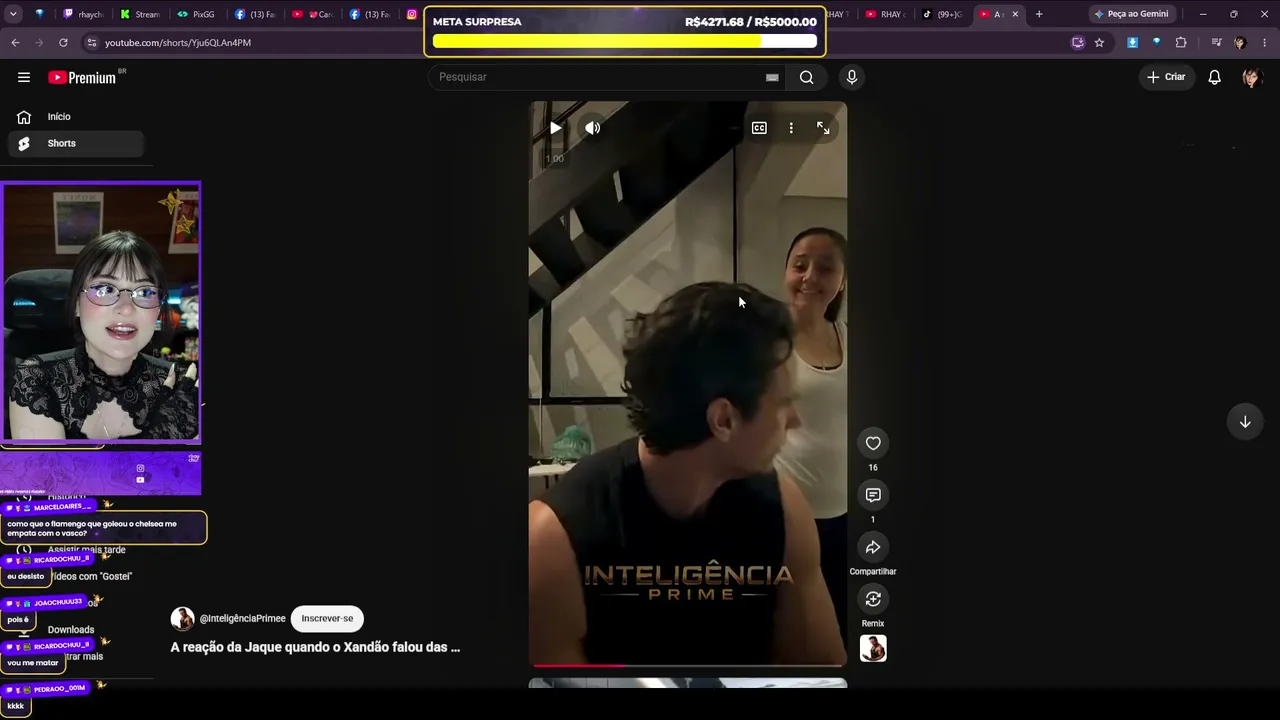
Task: Open the Short title 'A reação da Jaque'
Action: [315, 647]
